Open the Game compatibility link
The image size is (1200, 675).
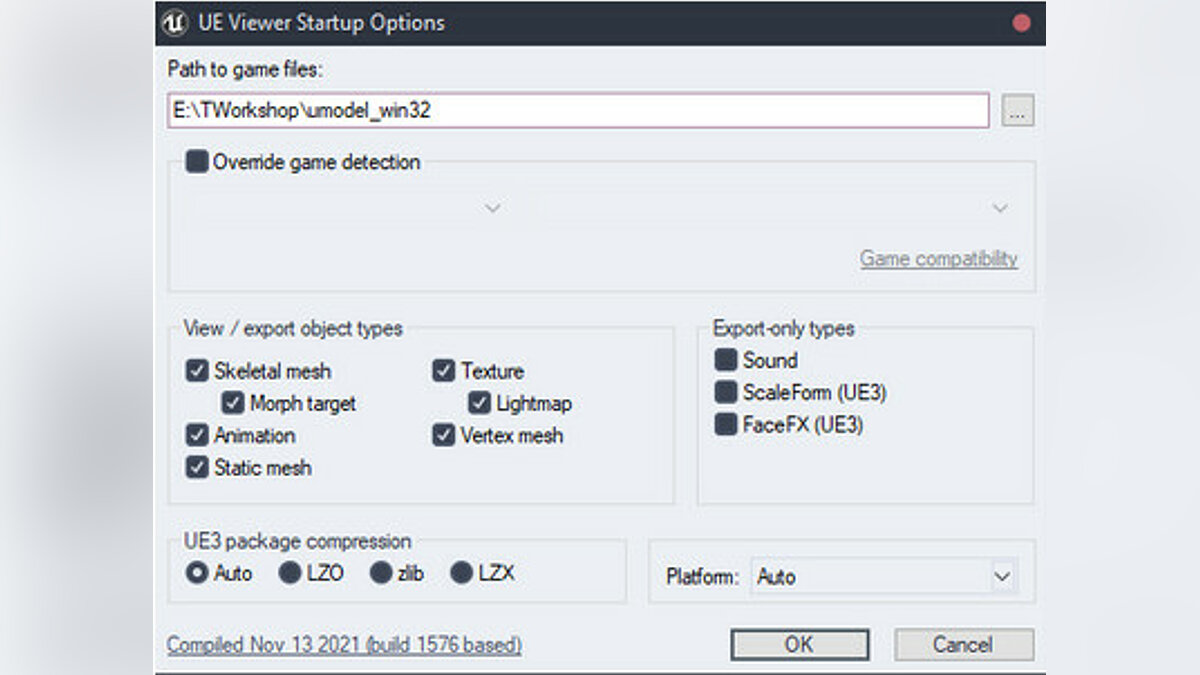938,259
